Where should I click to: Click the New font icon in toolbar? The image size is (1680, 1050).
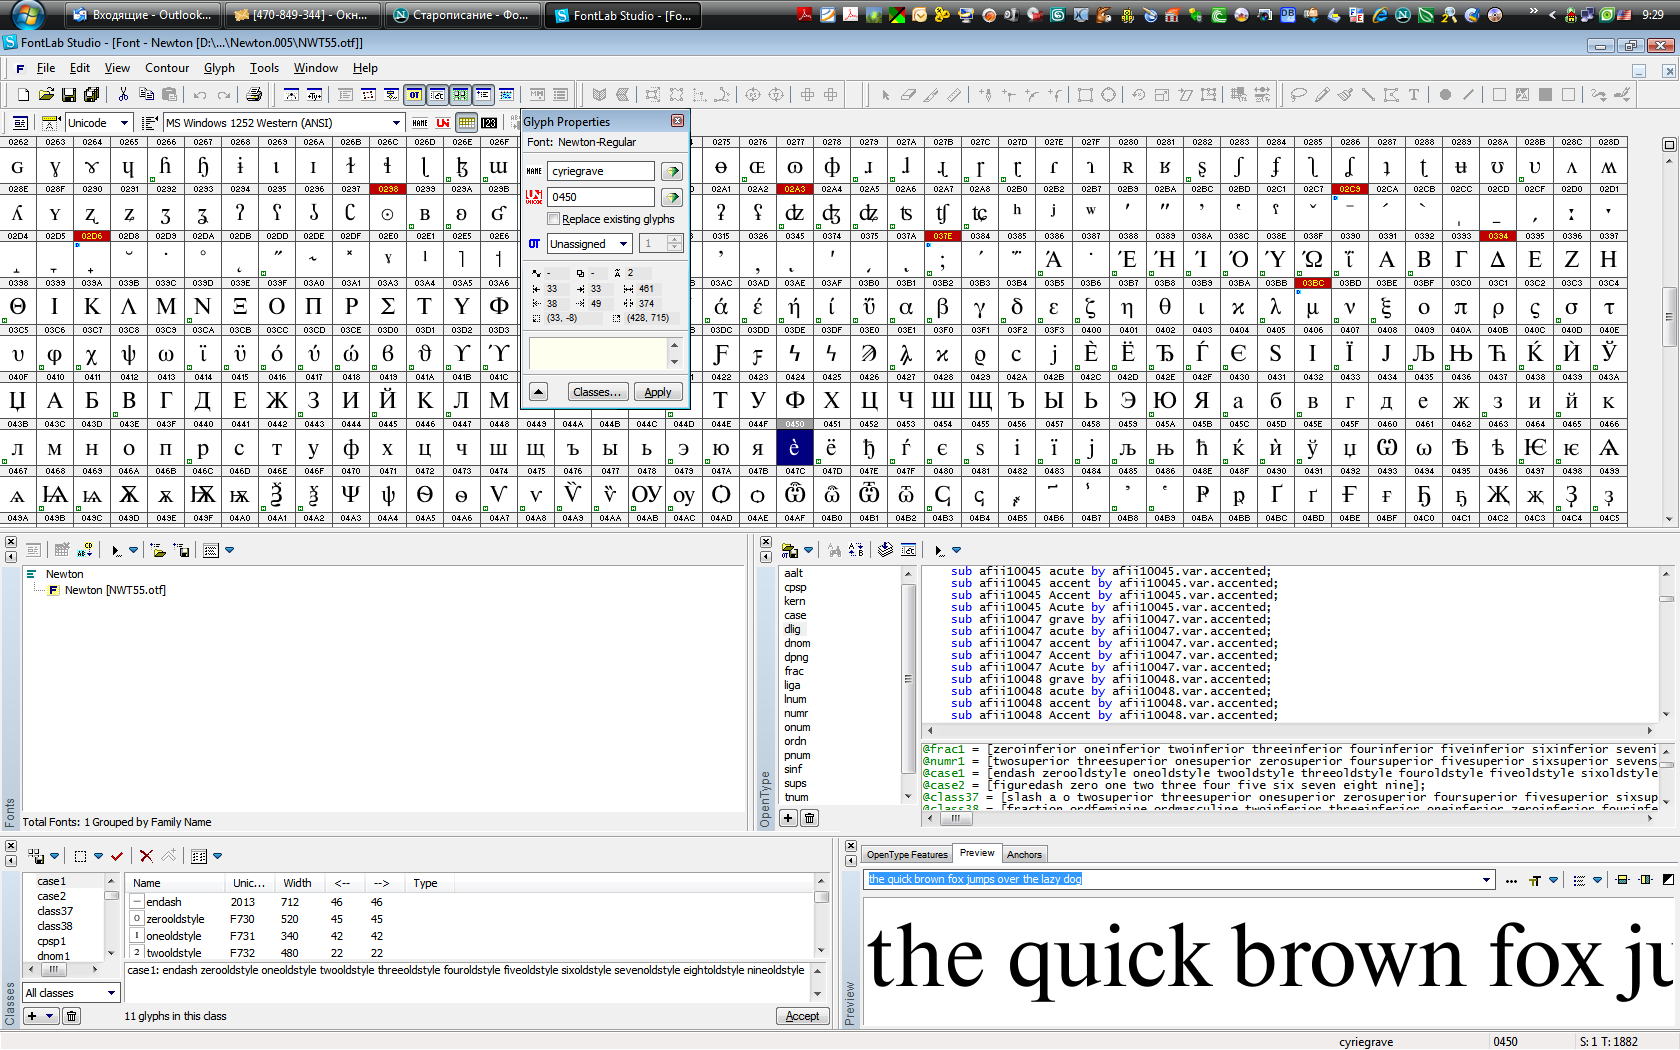(23, 95)
